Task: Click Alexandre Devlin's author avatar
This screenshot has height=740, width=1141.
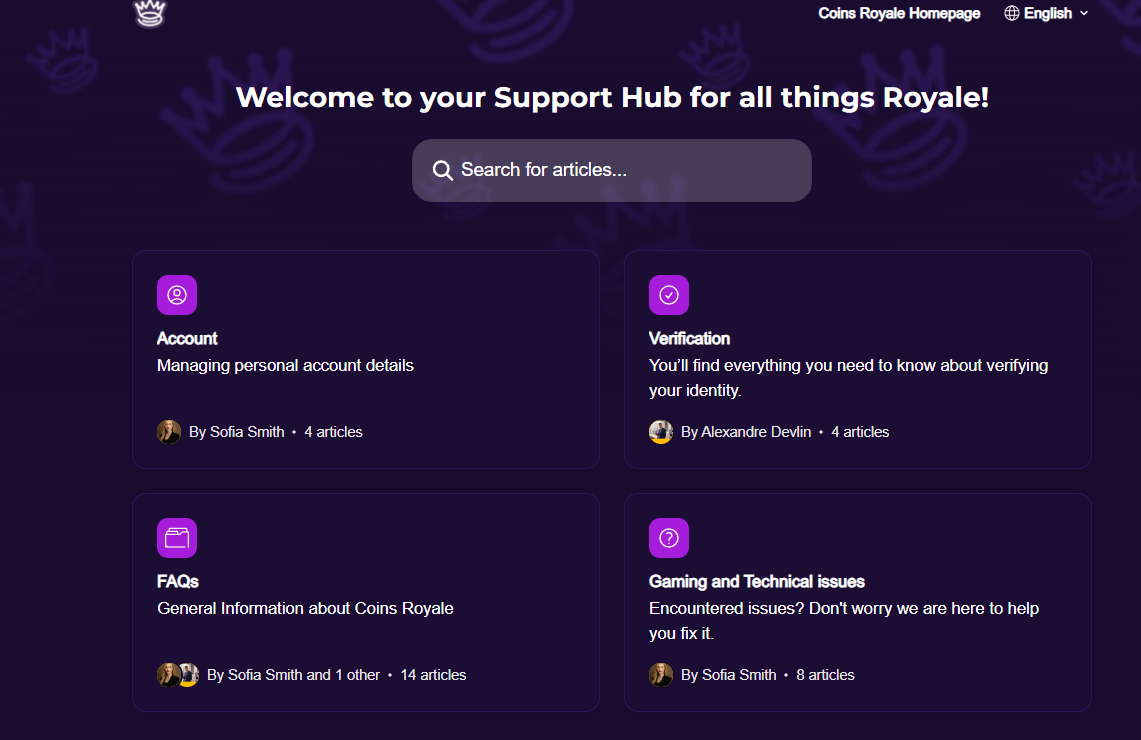Action: 661,432
